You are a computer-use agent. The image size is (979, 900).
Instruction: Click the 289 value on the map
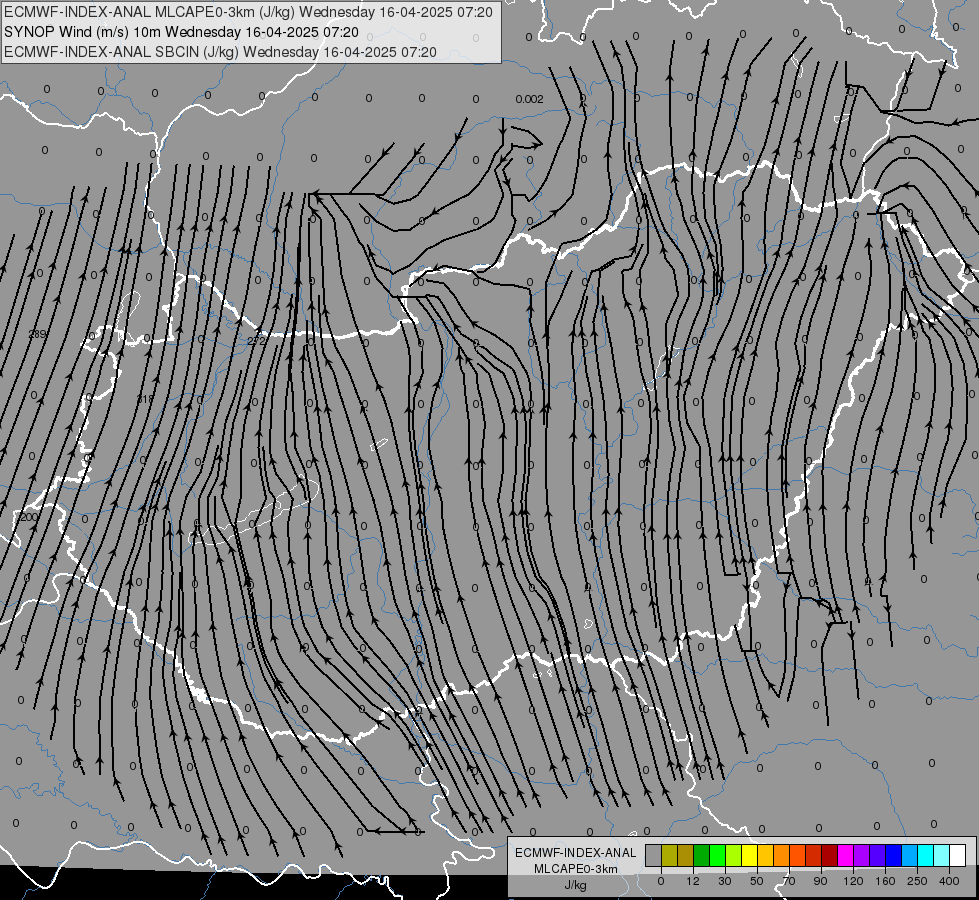[37, 334]
